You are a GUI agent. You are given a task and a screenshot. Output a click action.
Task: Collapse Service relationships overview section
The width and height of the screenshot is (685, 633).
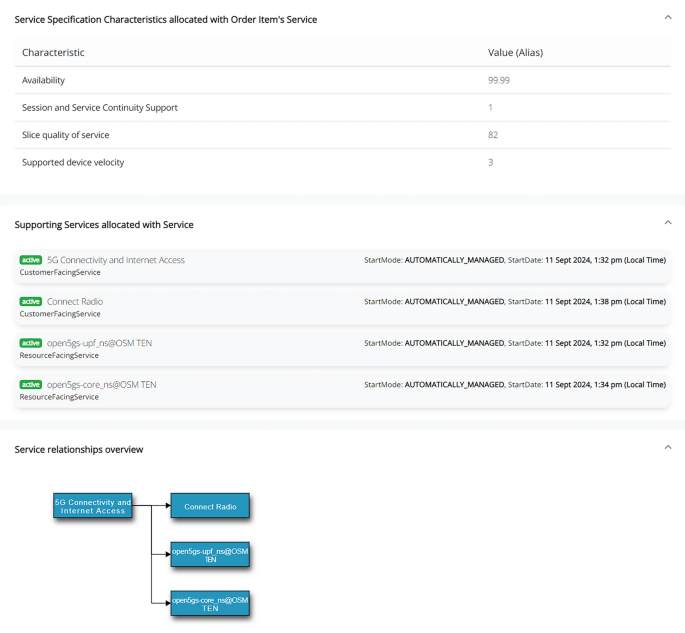(x=668, y=447)
